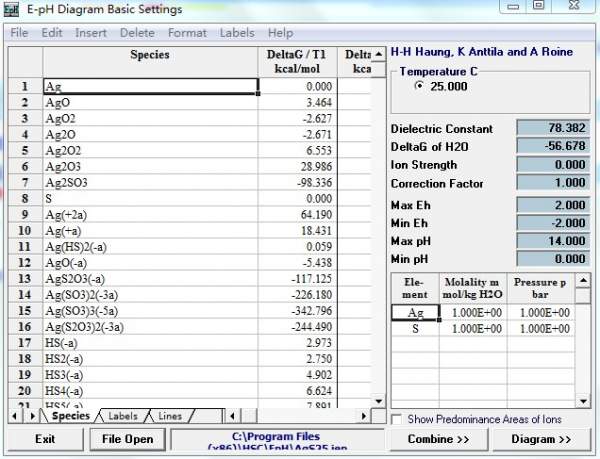The width and height of the screenshot is (600, 459).
Task: Open the Insert menu
Action: click(x=91, y=33)
